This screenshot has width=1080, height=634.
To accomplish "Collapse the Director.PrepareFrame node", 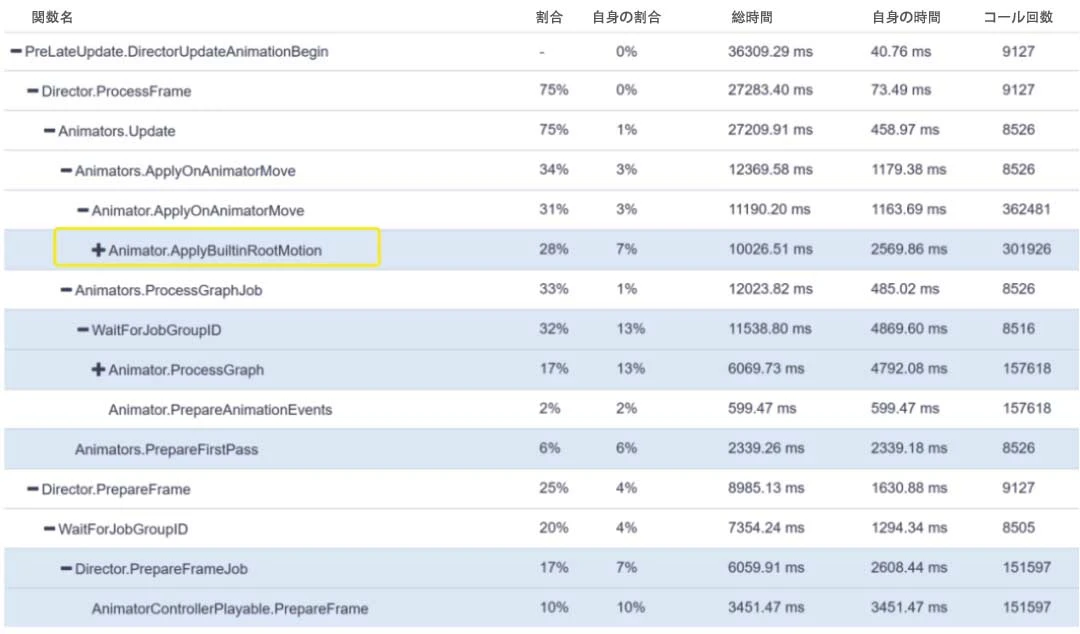I will pos(32,489).
